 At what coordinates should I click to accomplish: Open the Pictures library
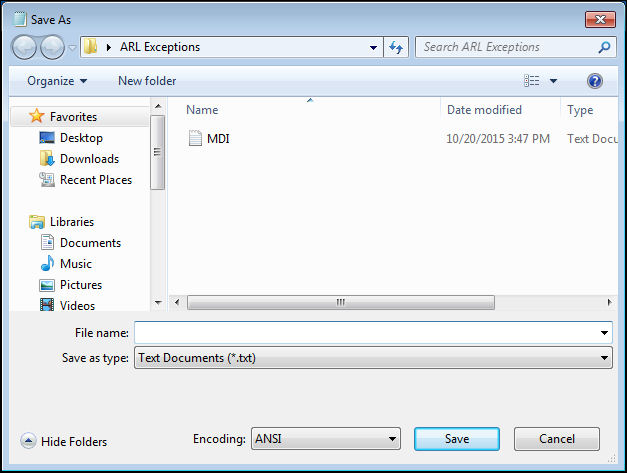pyautogui.click(x=81, y=285)
